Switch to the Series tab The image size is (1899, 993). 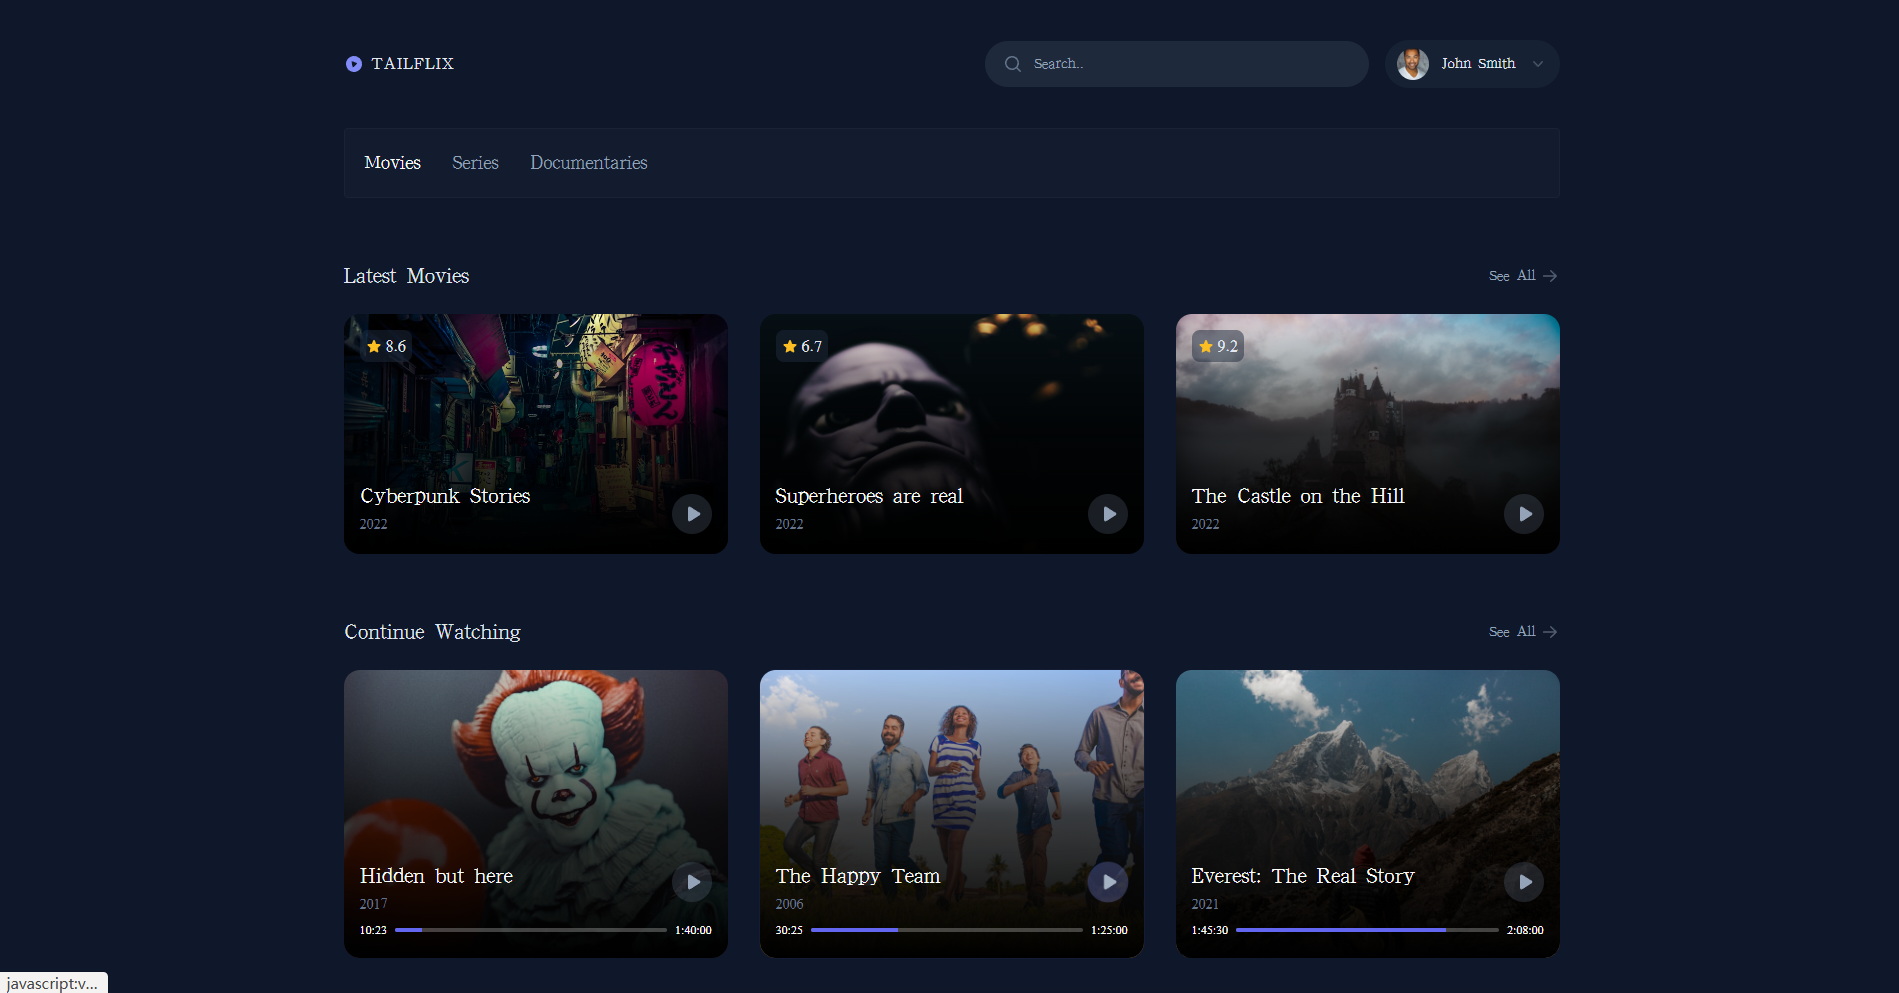tap(475, 163)
